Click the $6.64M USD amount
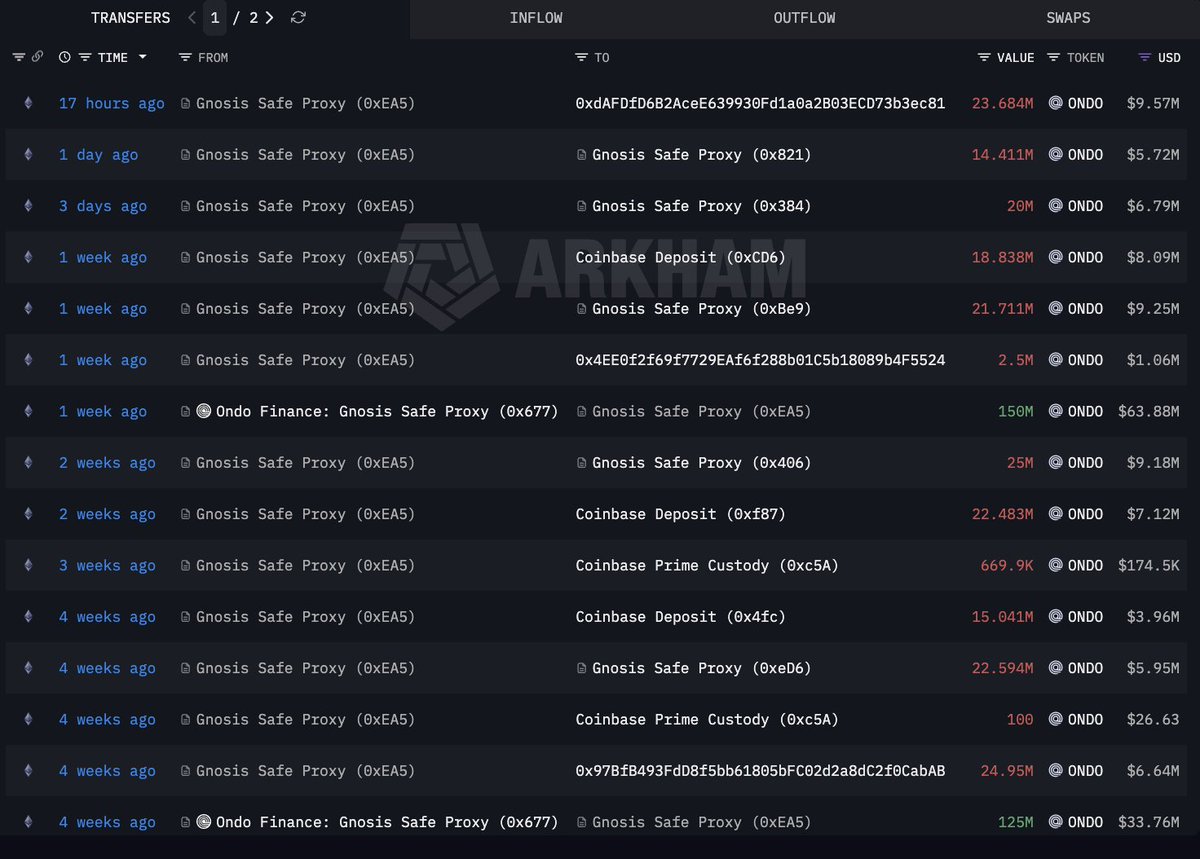This screenshot has height=859, width=1200. click(1153, 771)
